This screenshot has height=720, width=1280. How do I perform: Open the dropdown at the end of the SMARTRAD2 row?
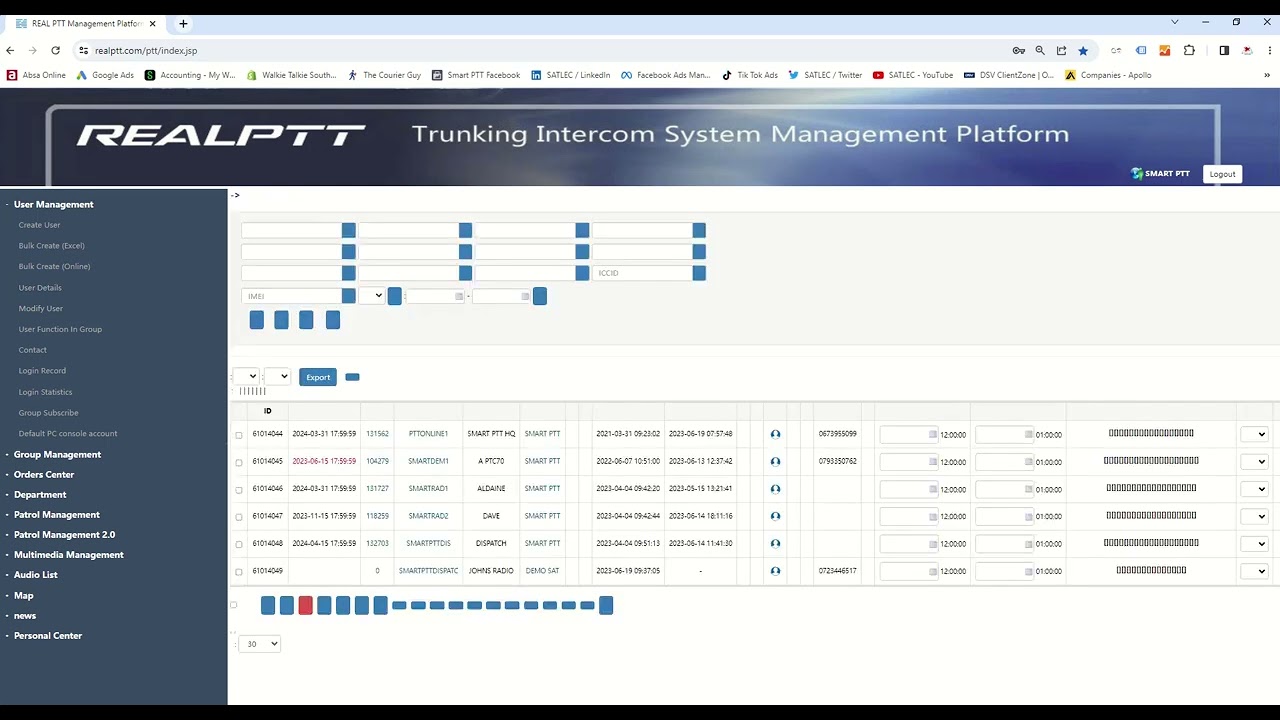coord(1254,516)
